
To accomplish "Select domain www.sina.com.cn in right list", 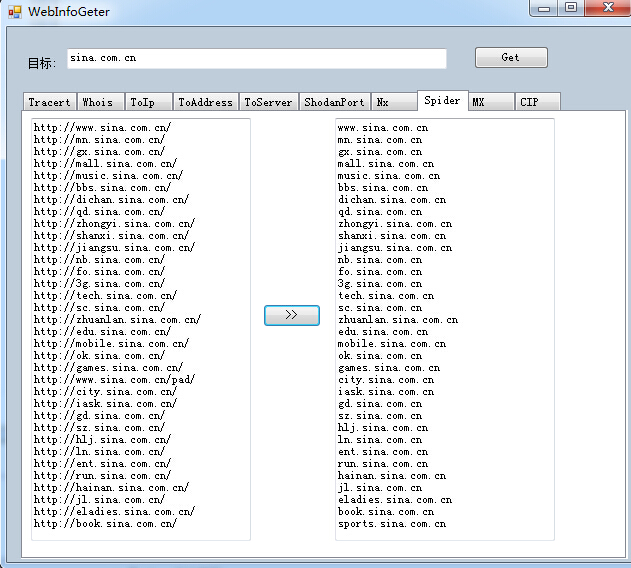I will pos(383,128).
